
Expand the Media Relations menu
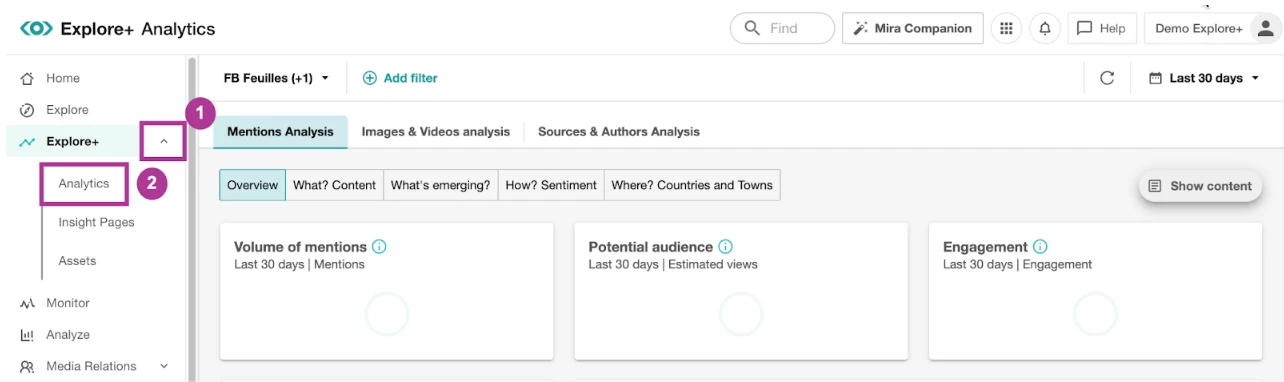(x=164, y=366)
